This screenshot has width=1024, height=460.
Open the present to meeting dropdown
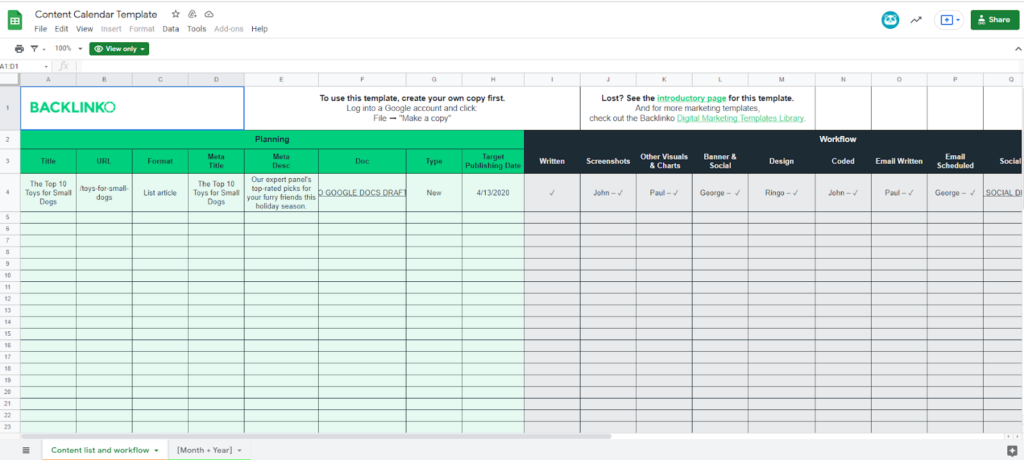point(949,20)
